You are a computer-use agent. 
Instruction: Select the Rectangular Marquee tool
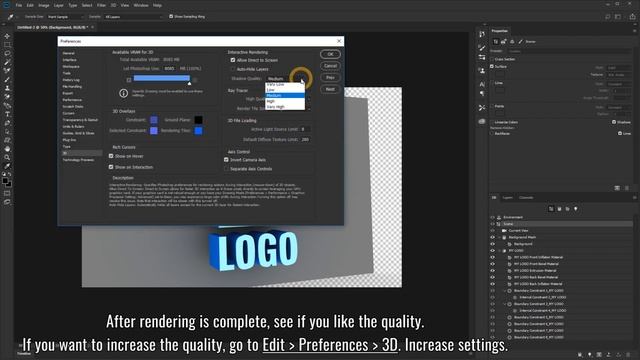tap(7, 45)
